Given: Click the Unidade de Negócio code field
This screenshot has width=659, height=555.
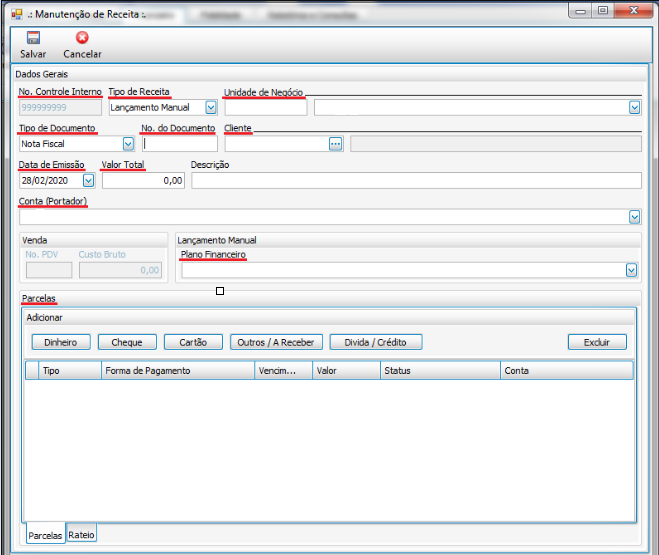Looking at the screenshot, I should tap(266, 108).
